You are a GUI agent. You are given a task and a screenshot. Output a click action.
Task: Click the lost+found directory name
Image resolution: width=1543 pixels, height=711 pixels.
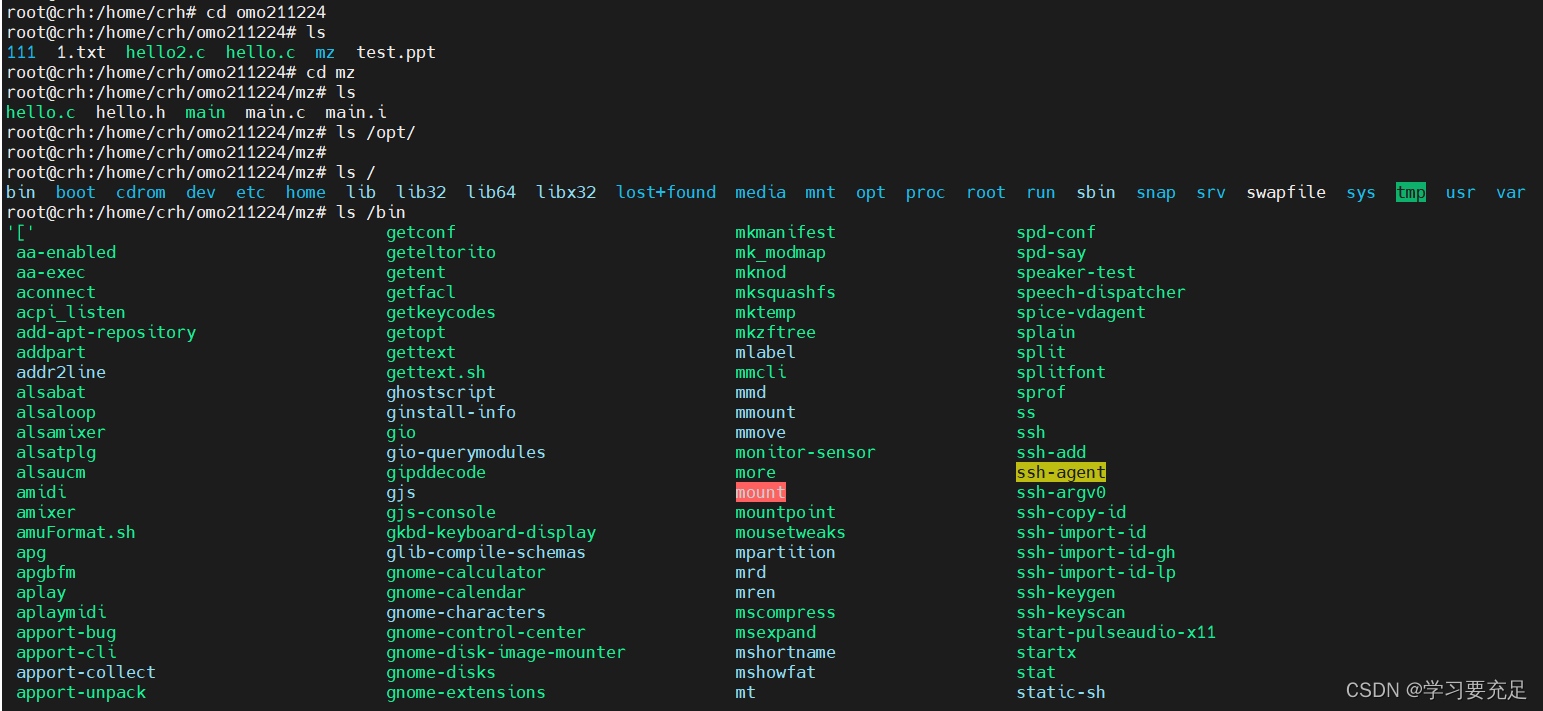click(666, 192)
